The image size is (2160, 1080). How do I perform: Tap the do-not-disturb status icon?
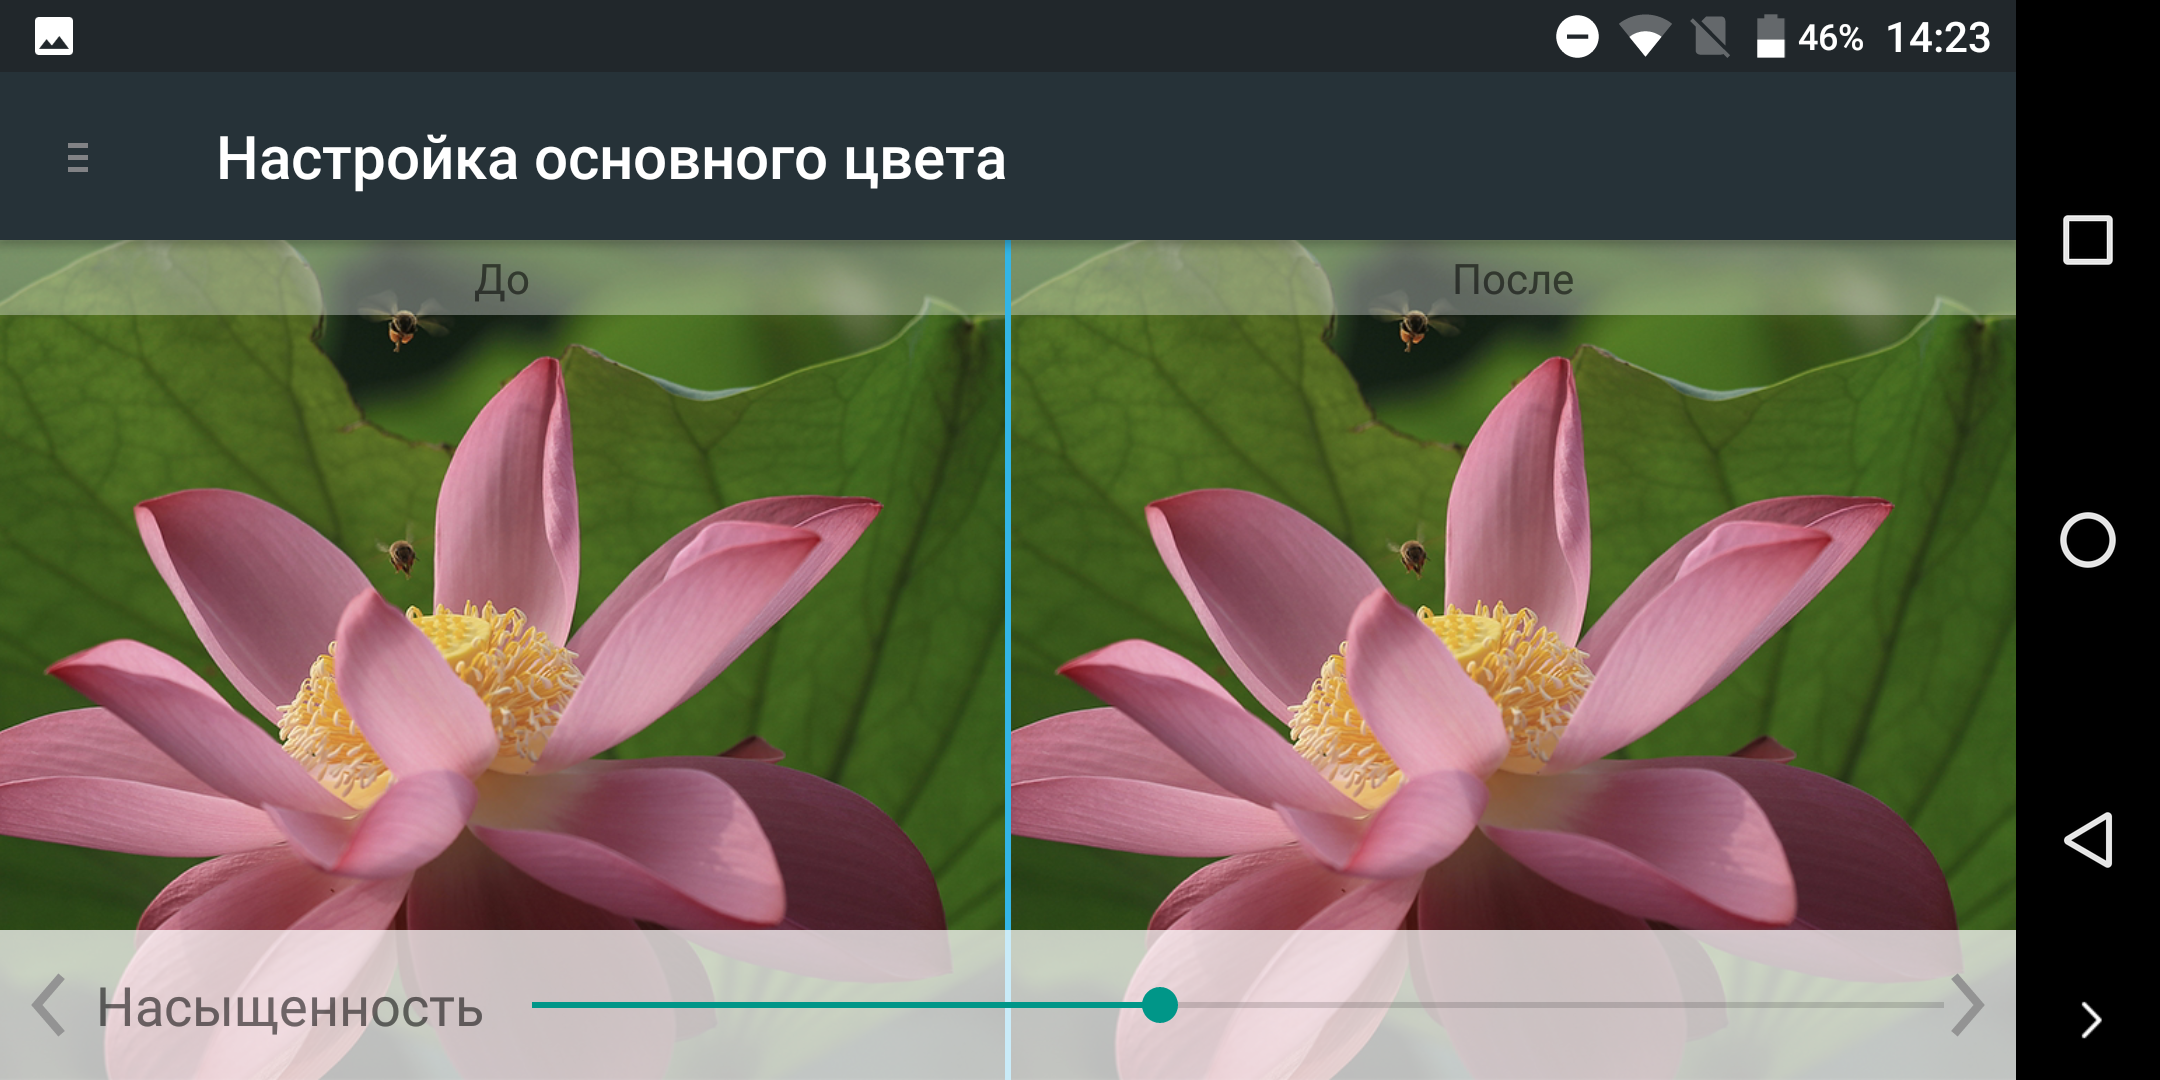tap(1577, 37)
